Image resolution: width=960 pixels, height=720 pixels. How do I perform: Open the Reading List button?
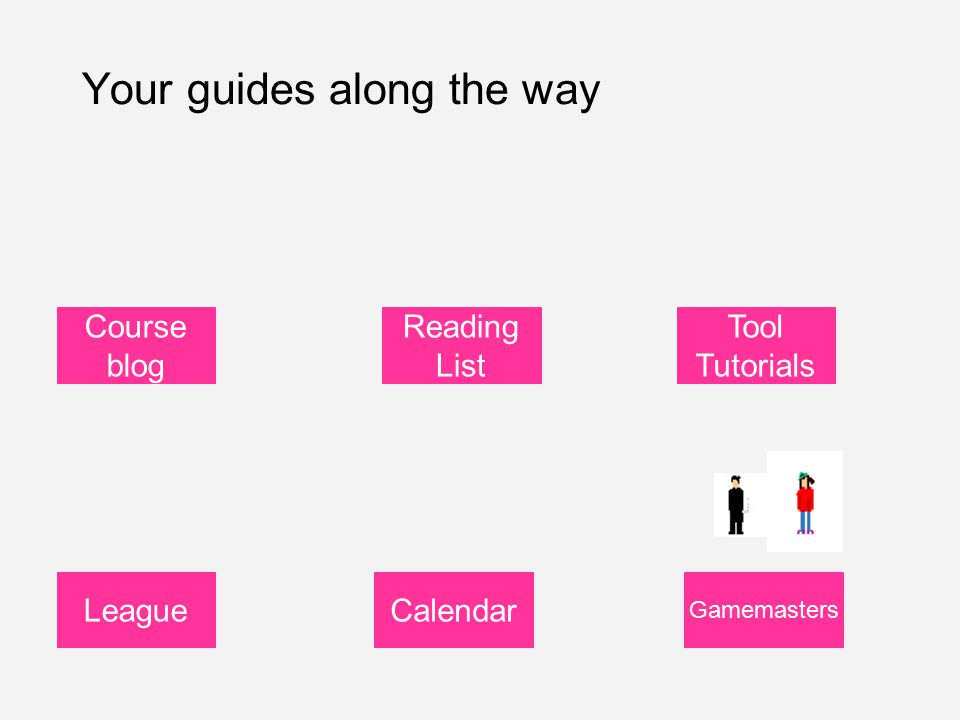coord(462,345)
